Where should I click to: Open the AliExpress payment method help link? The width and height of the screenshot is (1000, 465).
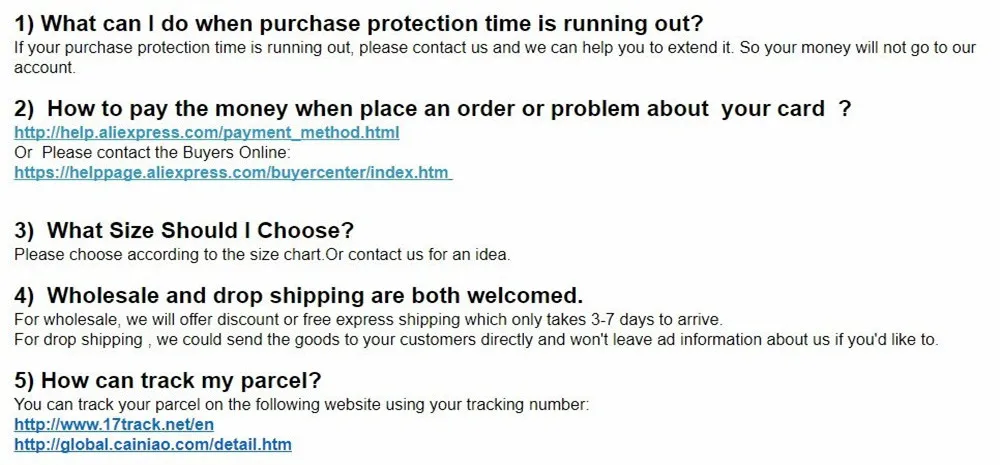[x=207, y=132]
